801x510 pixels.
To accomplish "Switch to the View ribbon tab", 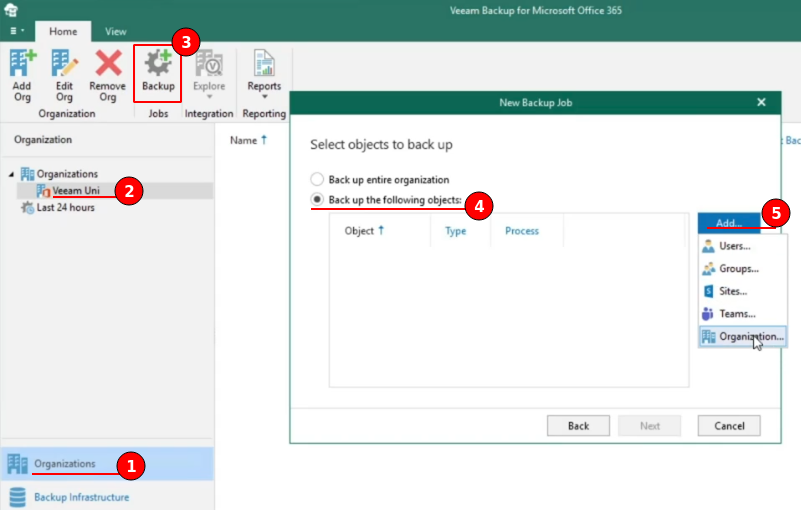I will [x=115, y=32].
